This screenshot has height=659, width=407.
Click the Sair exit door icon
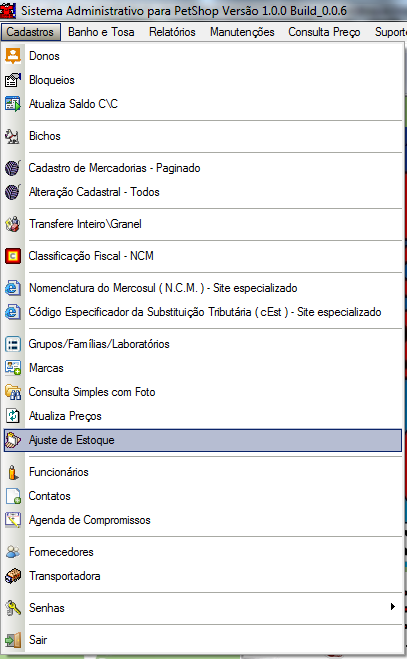13,640
